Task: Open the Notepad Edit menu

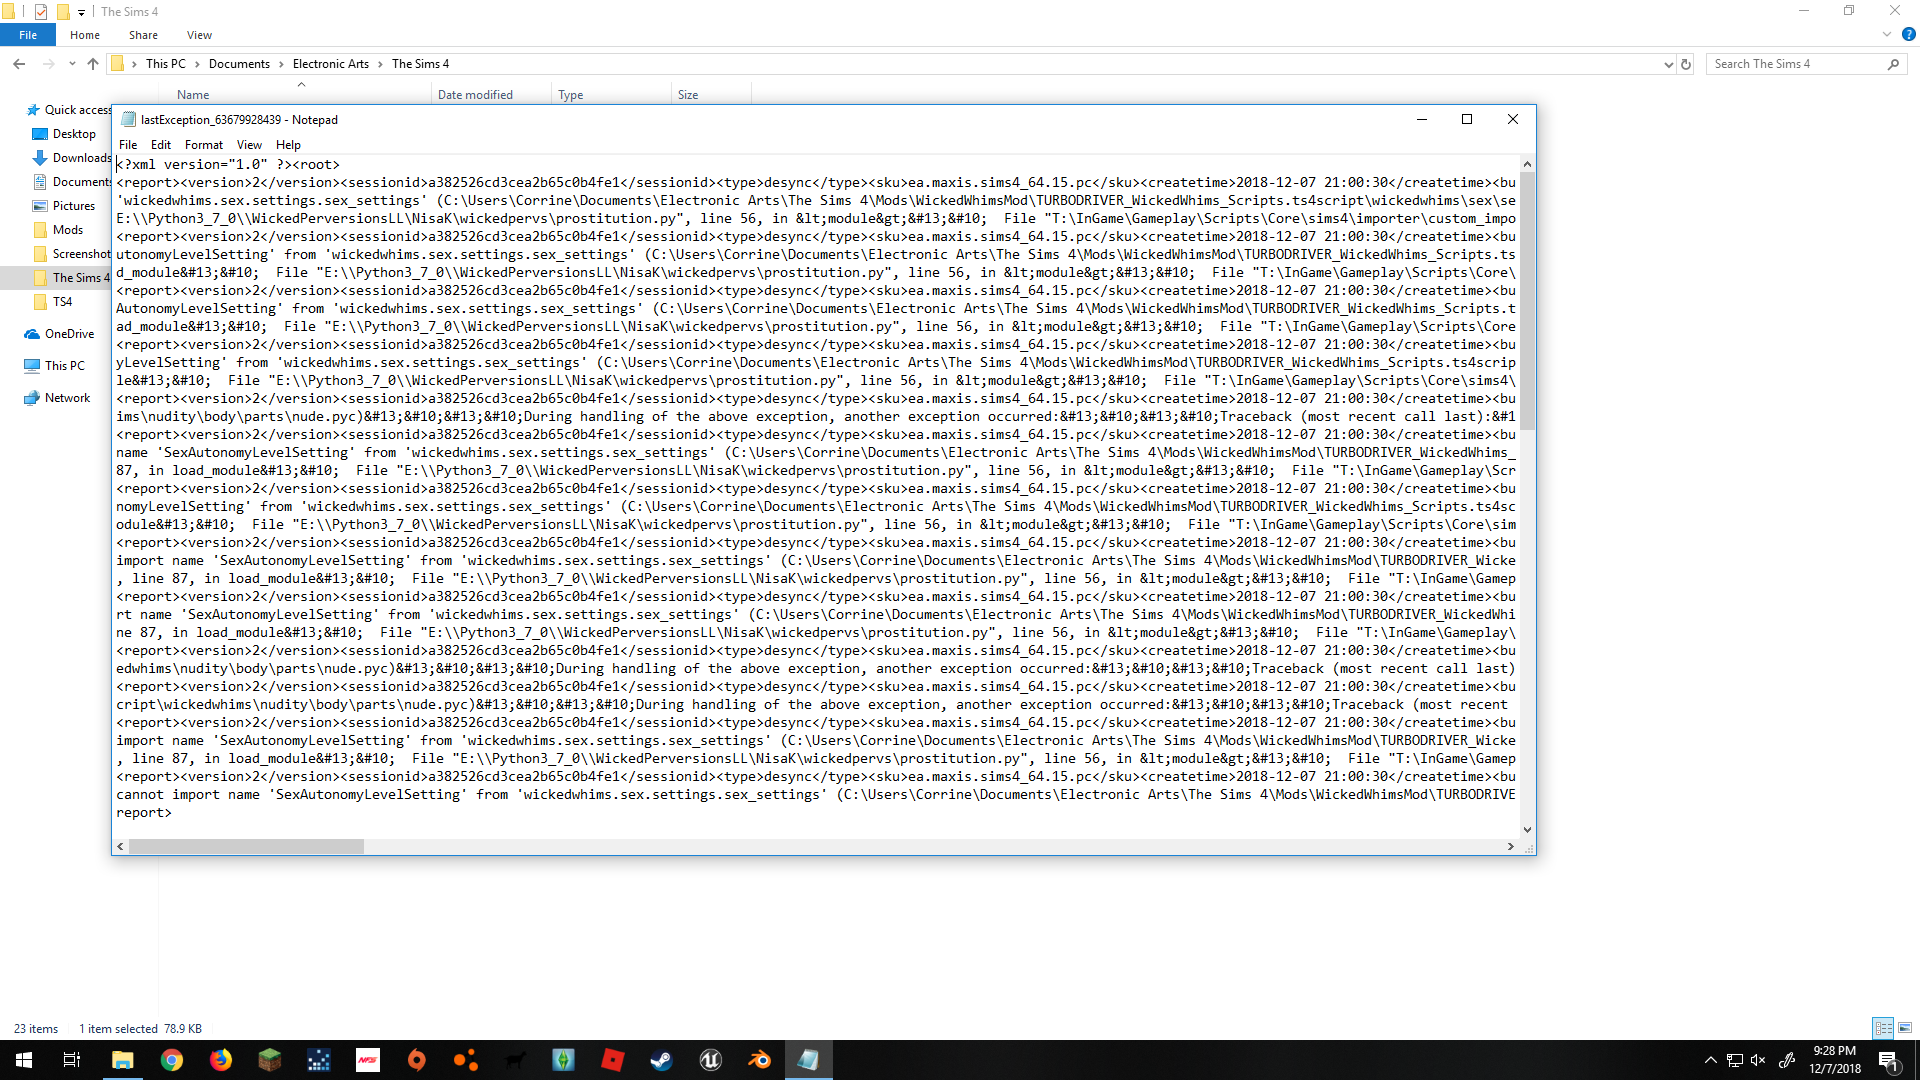Action: coord(161,145)
